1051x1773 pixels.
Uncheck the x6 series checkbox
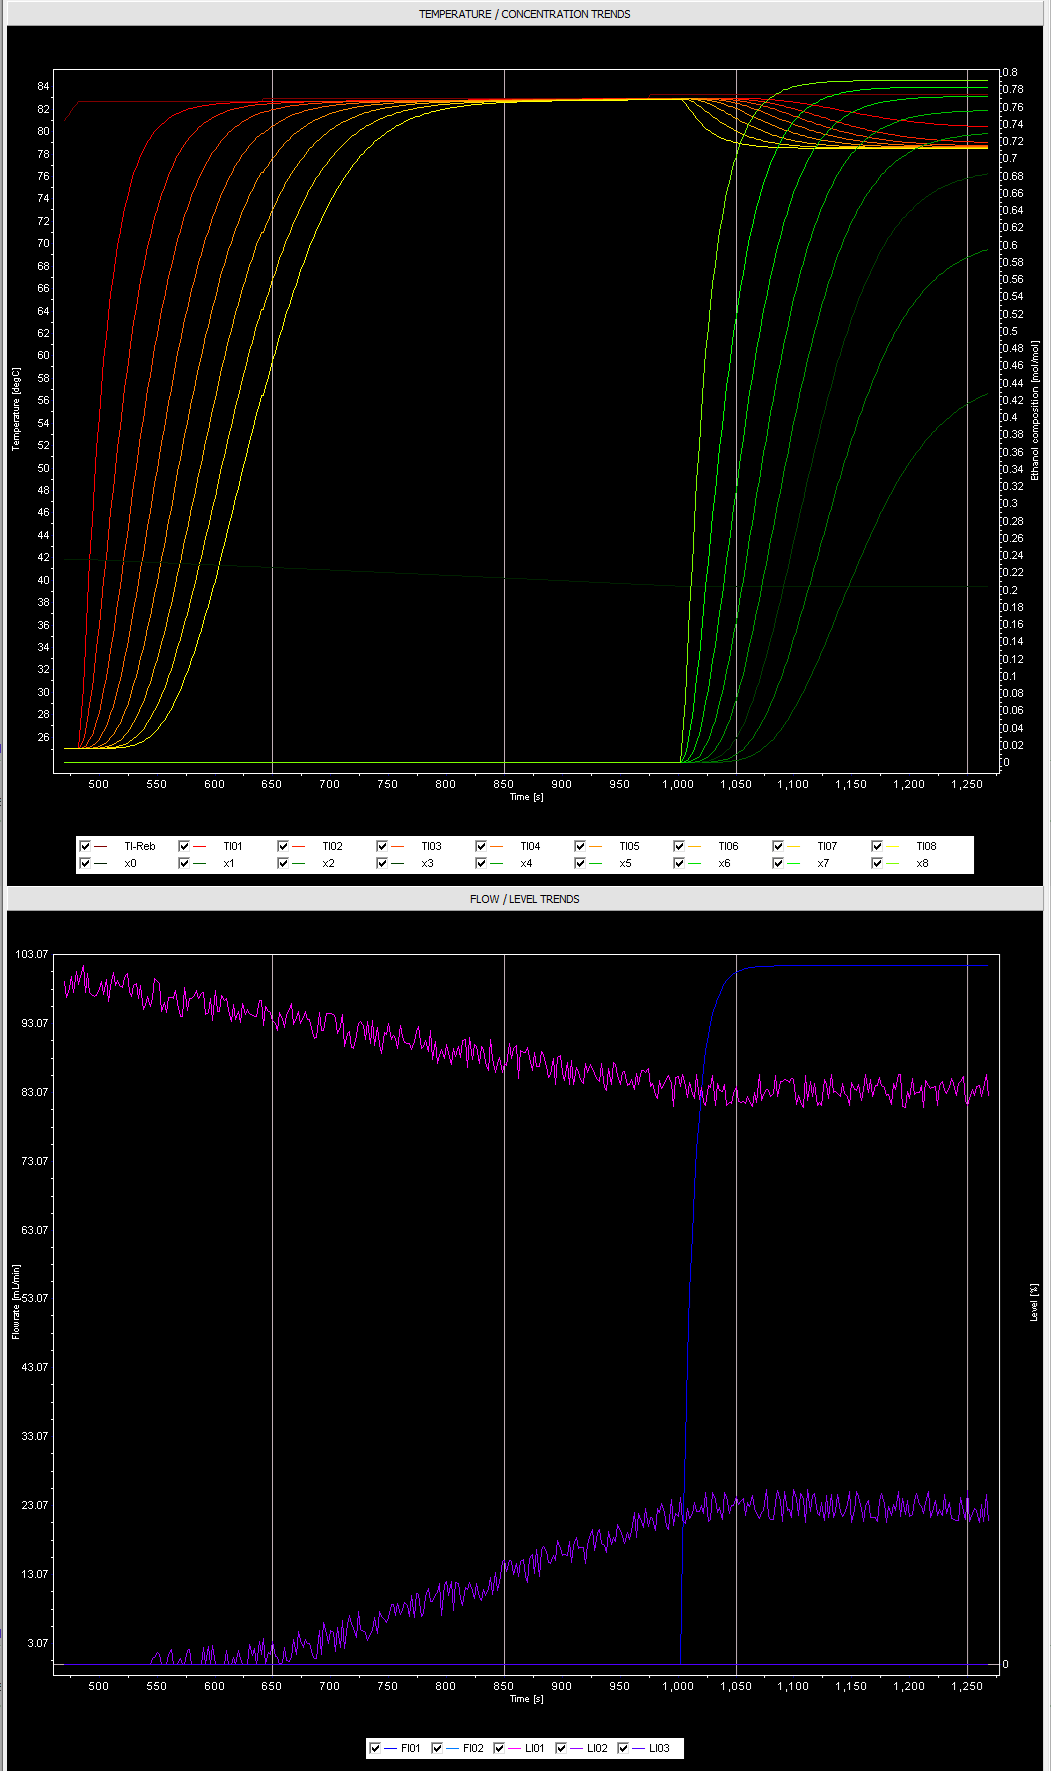pos(679,863)
